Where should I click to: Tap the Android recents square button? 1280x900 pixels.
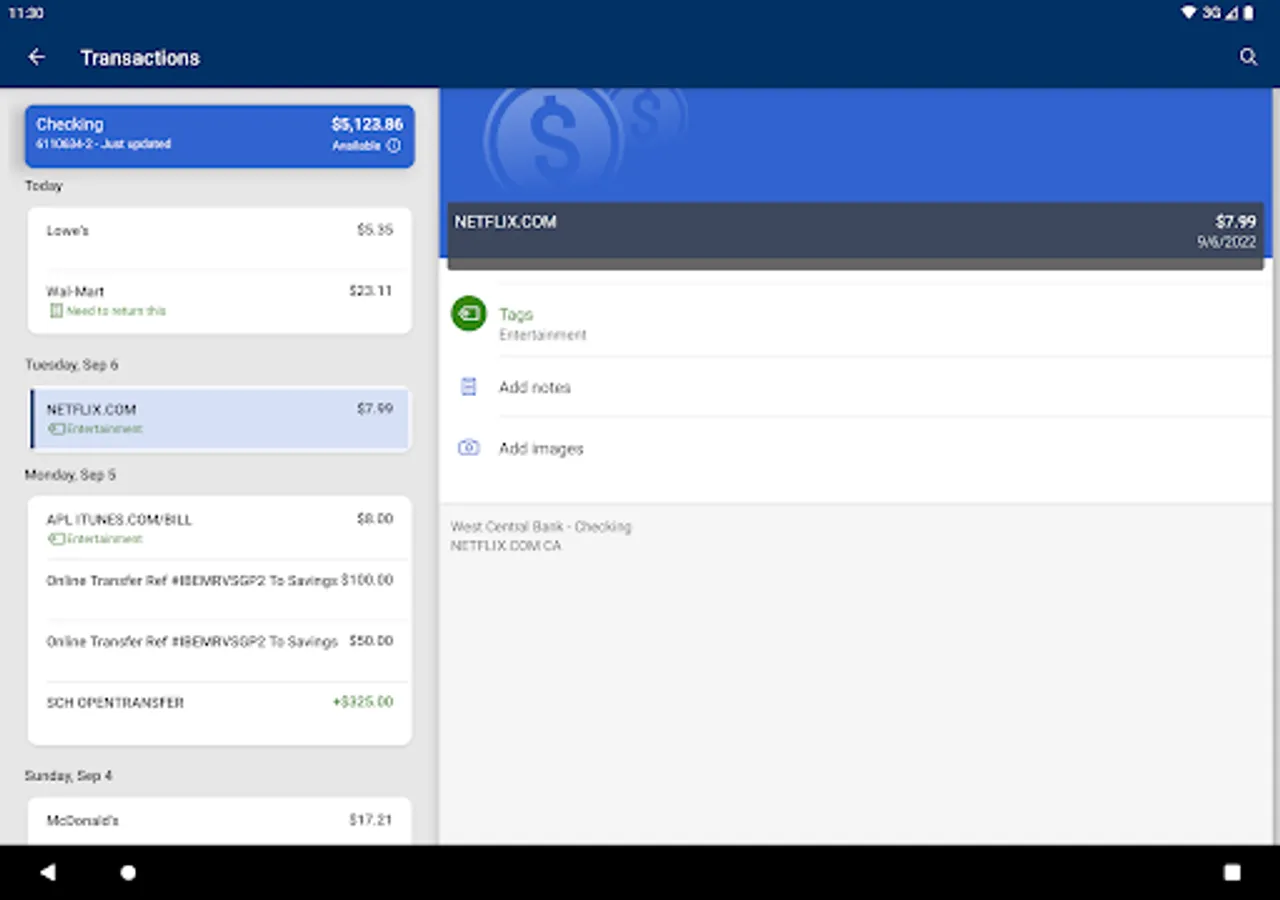(x=1232, y=872)
